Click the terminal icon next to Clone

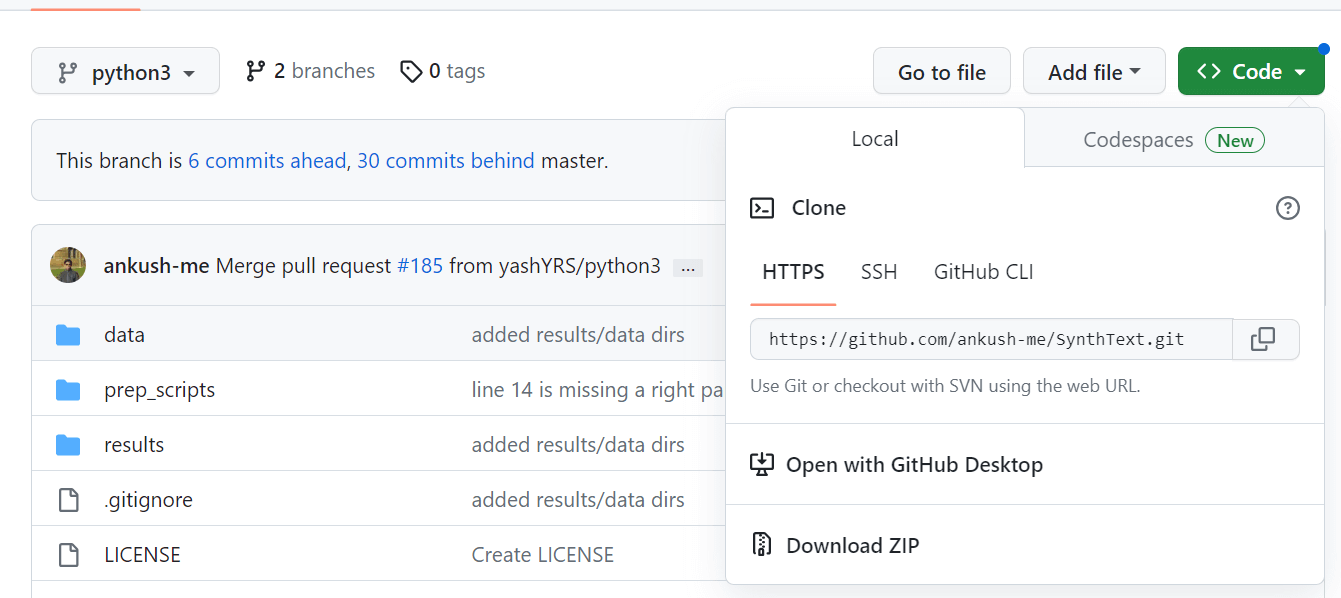[x=762, y=208]
